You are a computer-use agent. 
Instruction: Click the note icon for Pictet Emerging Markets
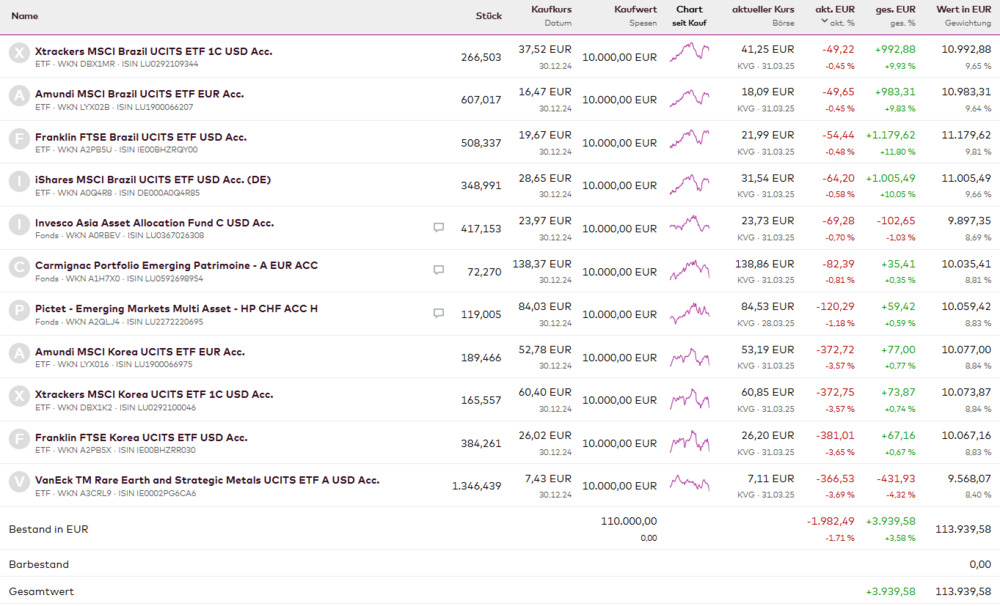[438, 313]
